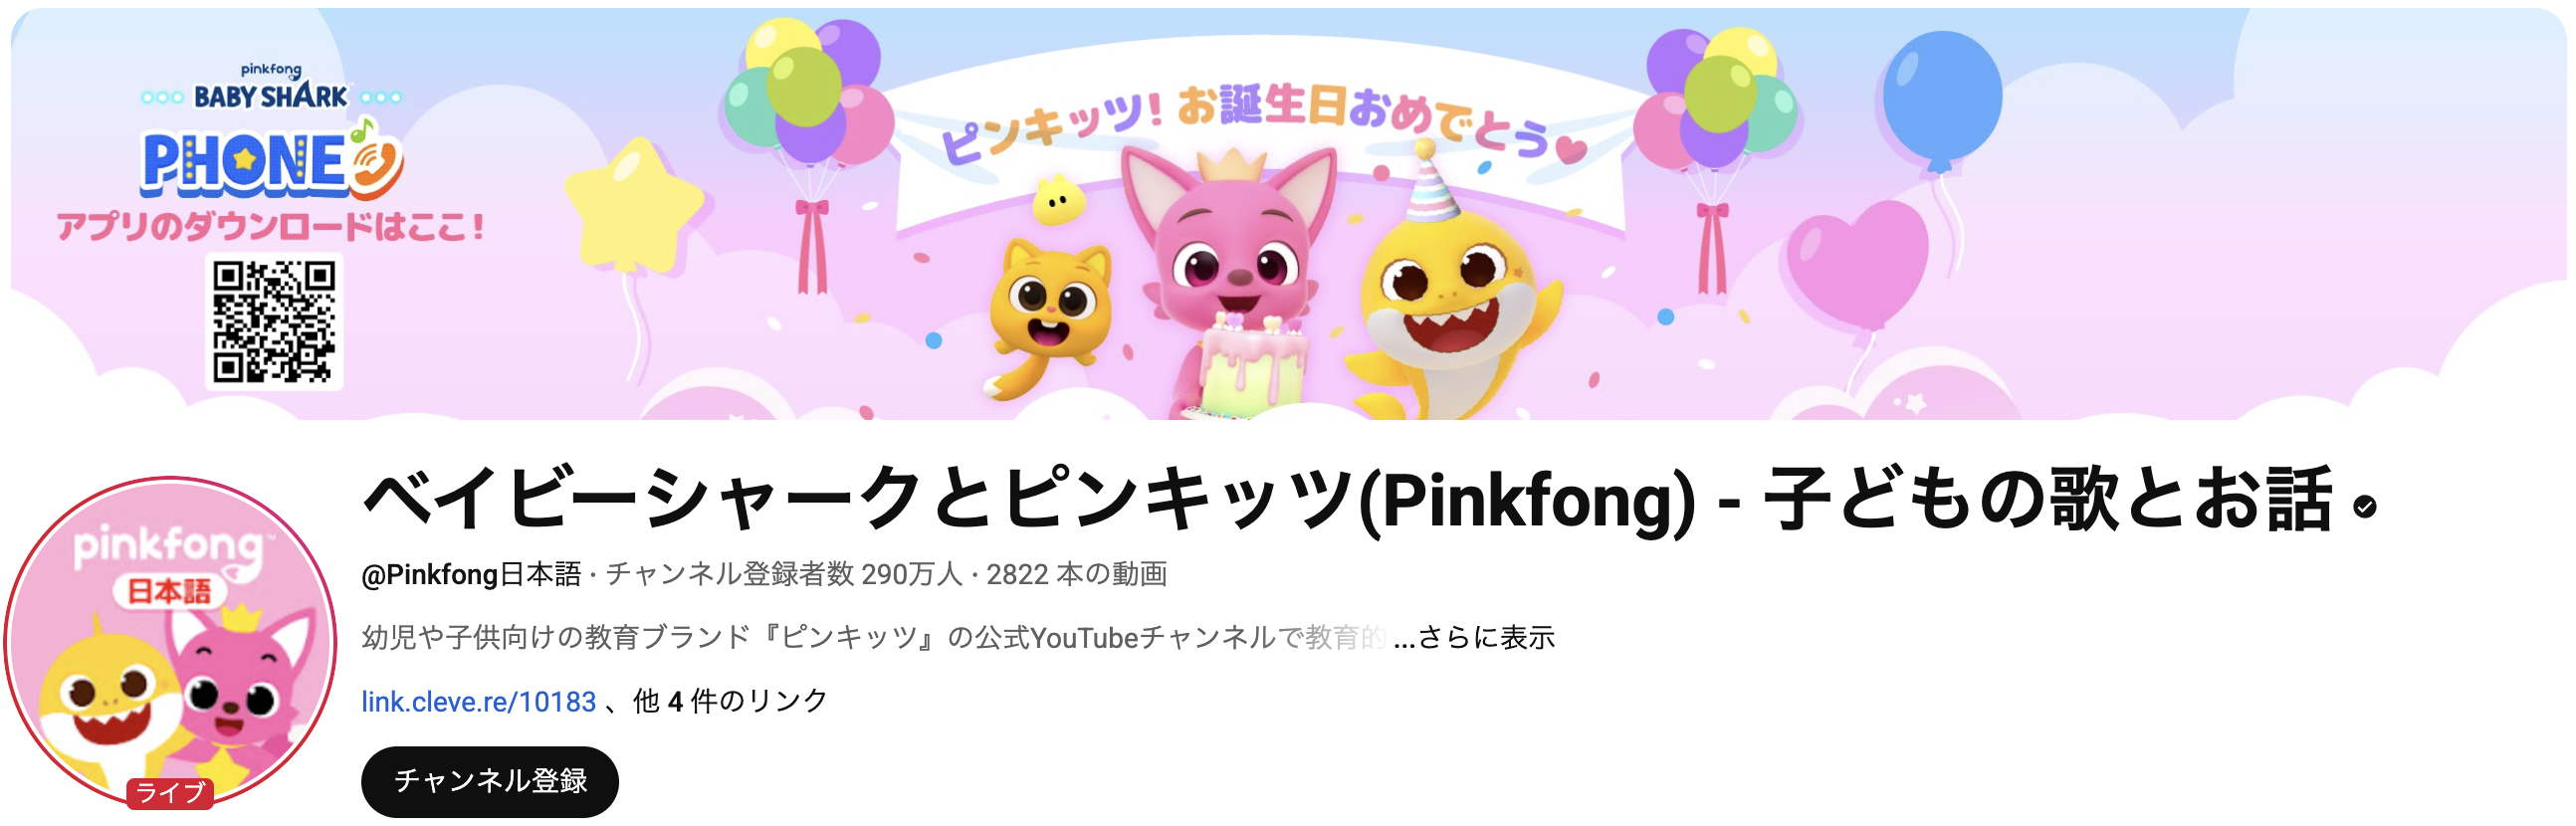
Task: Subscribe using the チャンネル登録 button
Action: (x=490, y=781)
